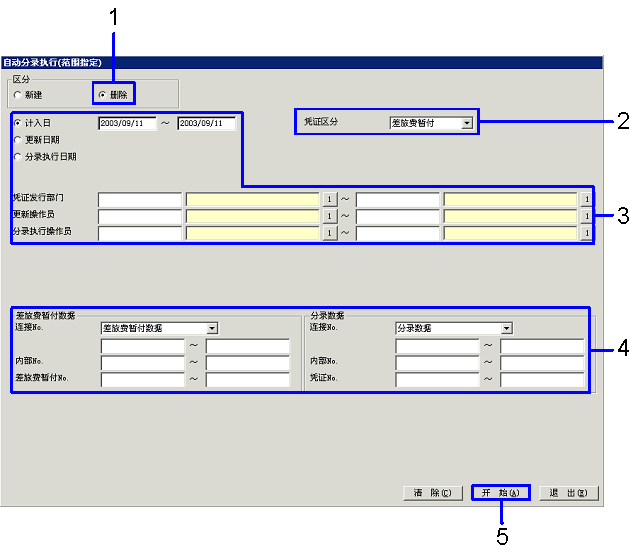Viewport: 630px width, 552px height.
Task: Click the start date field 2003/09/11
Action: (x=127, y=123)
